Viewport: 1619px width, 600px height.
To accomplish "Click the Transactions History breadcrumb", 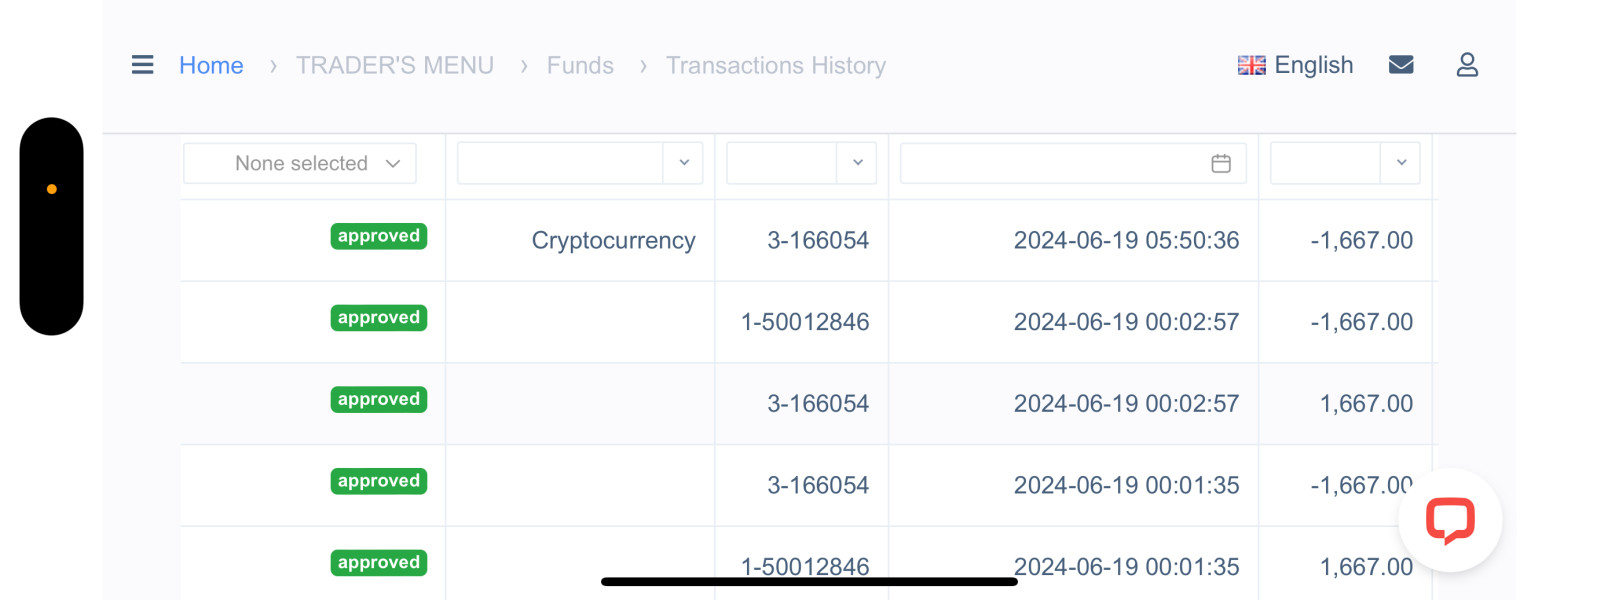I will pos(776,65).
